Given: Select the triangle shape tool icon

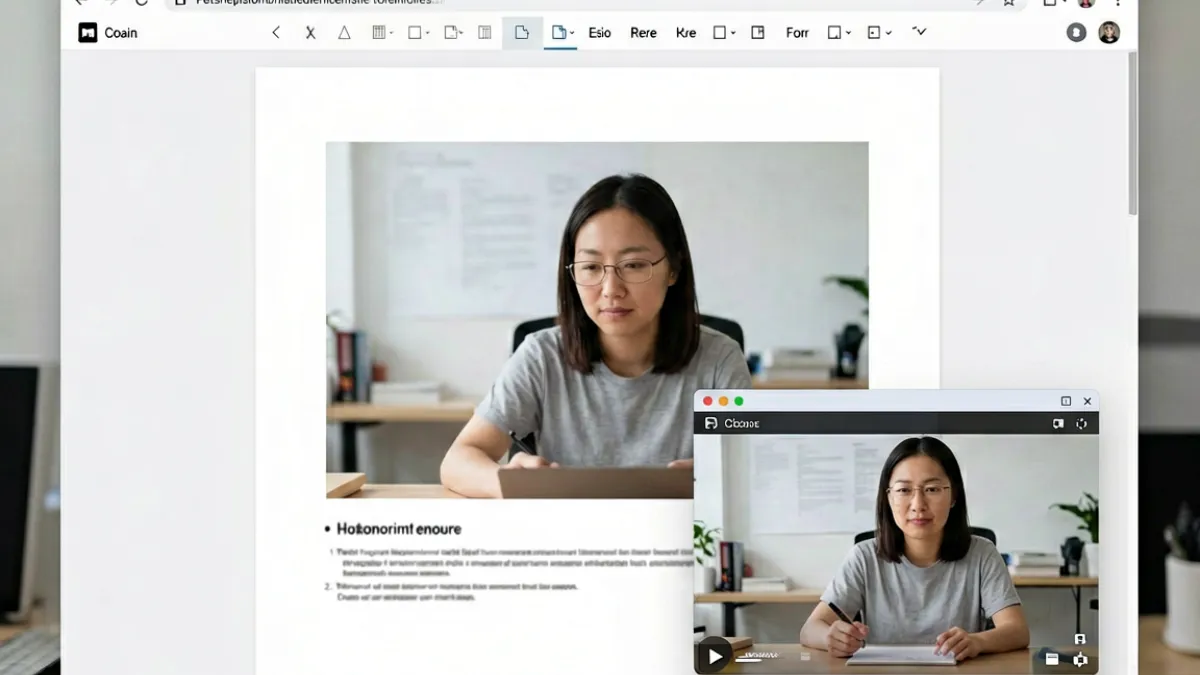Looking at the screenshot, I should (344, 33).
